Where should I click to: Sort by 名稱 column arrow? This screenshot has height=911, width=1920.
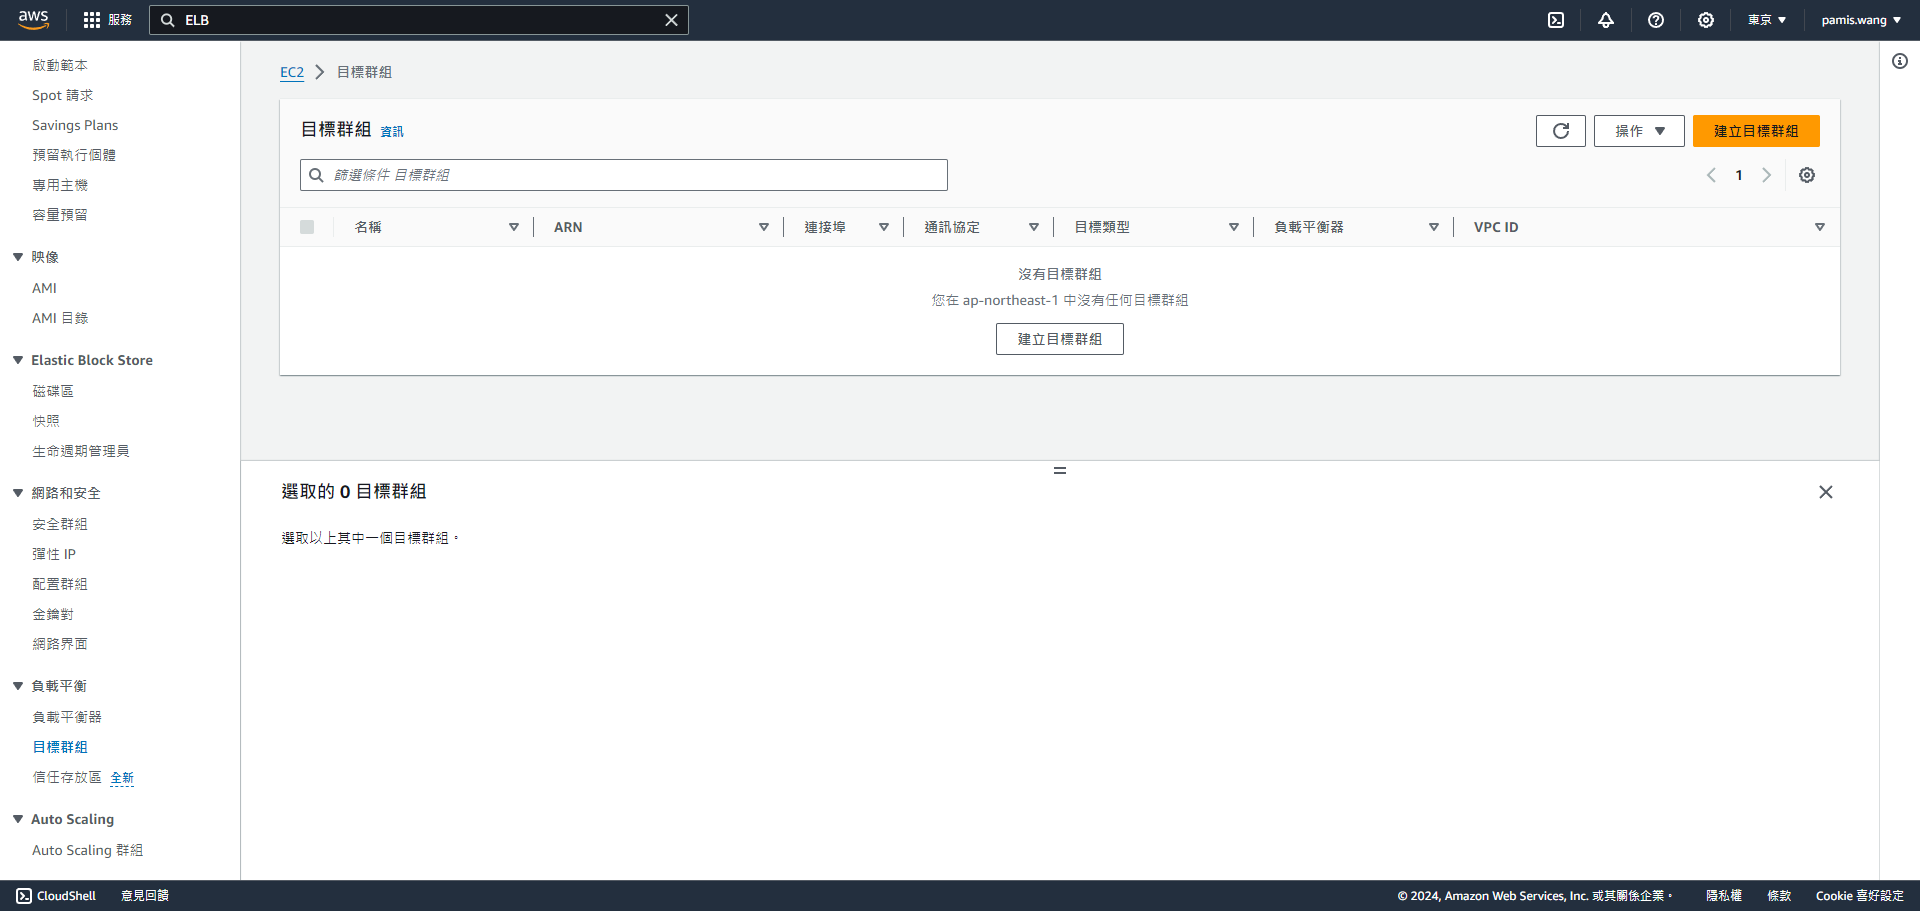[514, 227]
